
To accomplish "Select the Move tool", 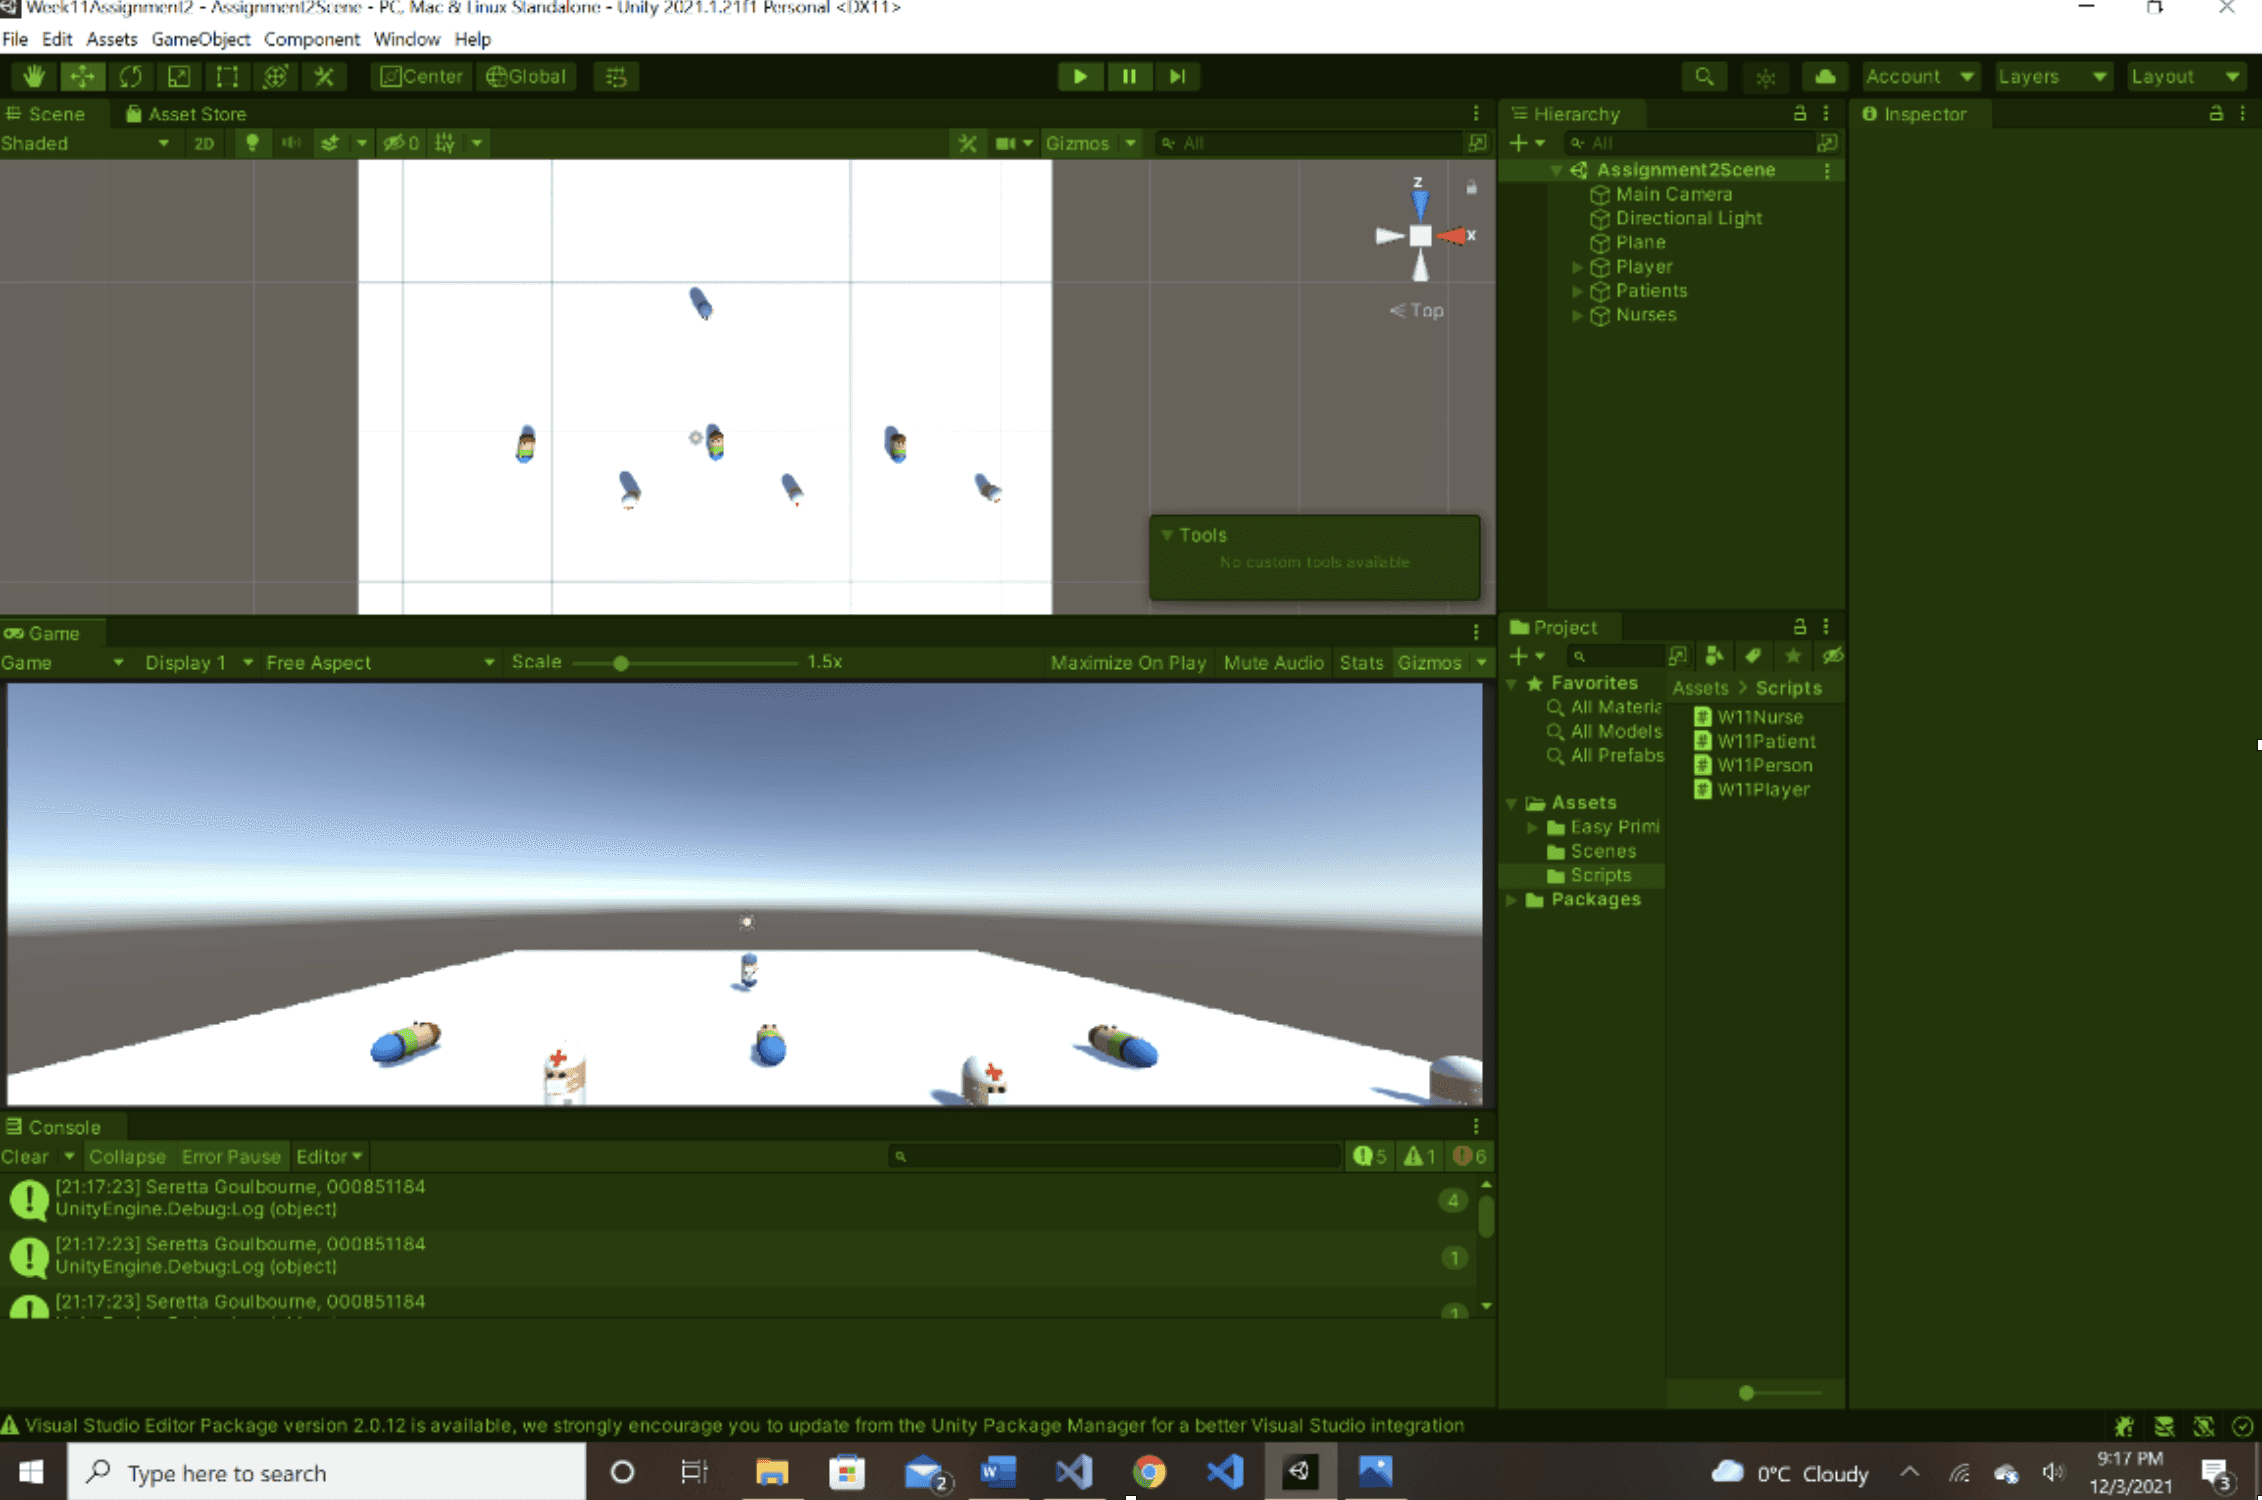I will (x=82, y=76).
